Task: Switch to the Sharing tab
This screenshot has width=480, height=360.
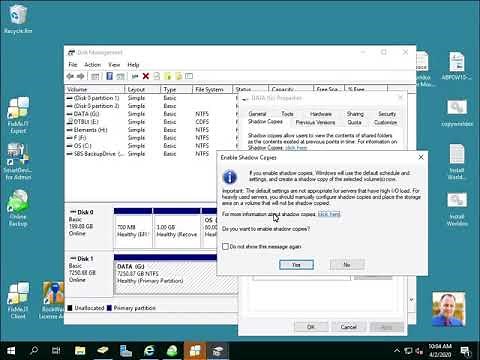Action: pos(355,114)
